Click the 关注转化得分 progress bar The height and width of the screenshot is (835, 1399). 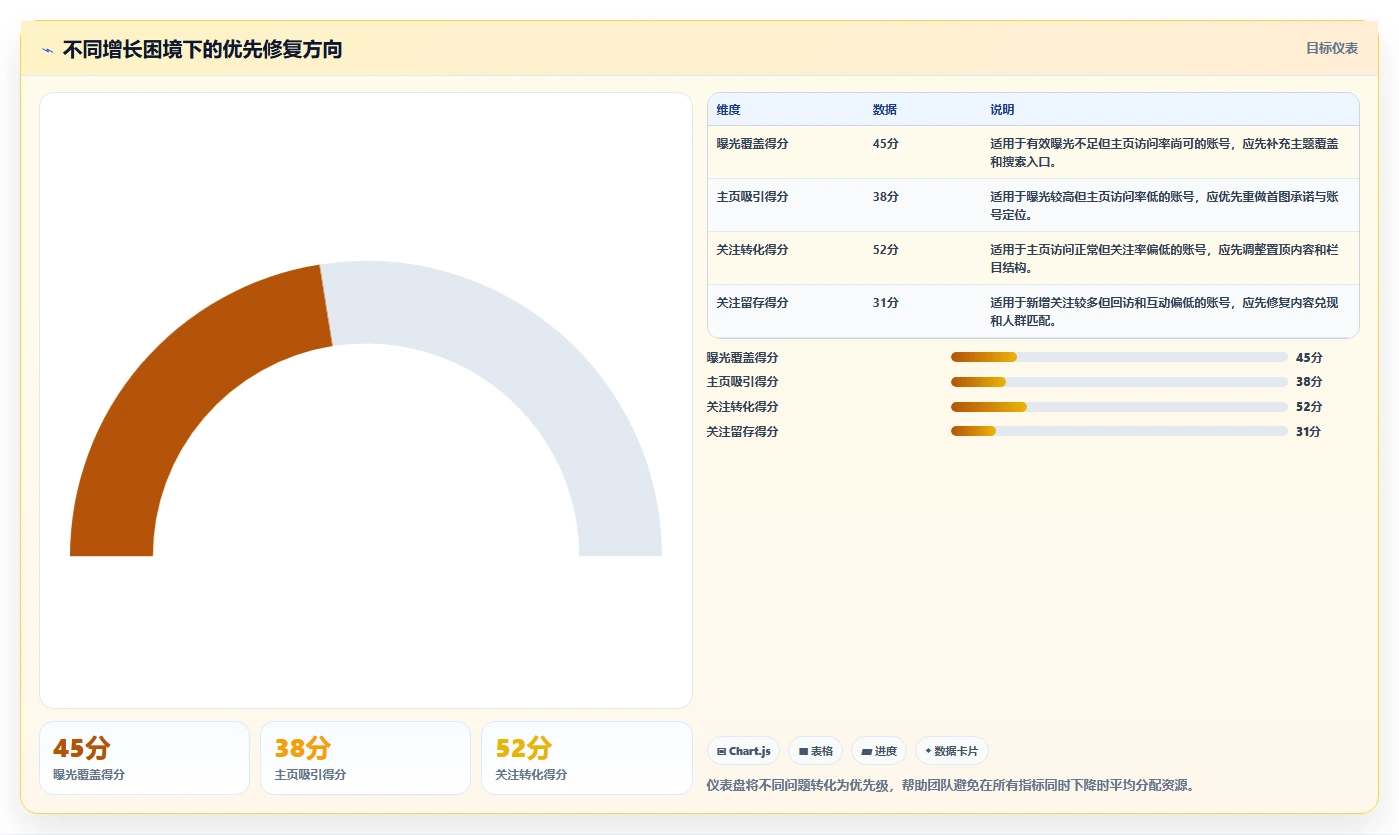pyautogui.click(x=1119, y=407)
